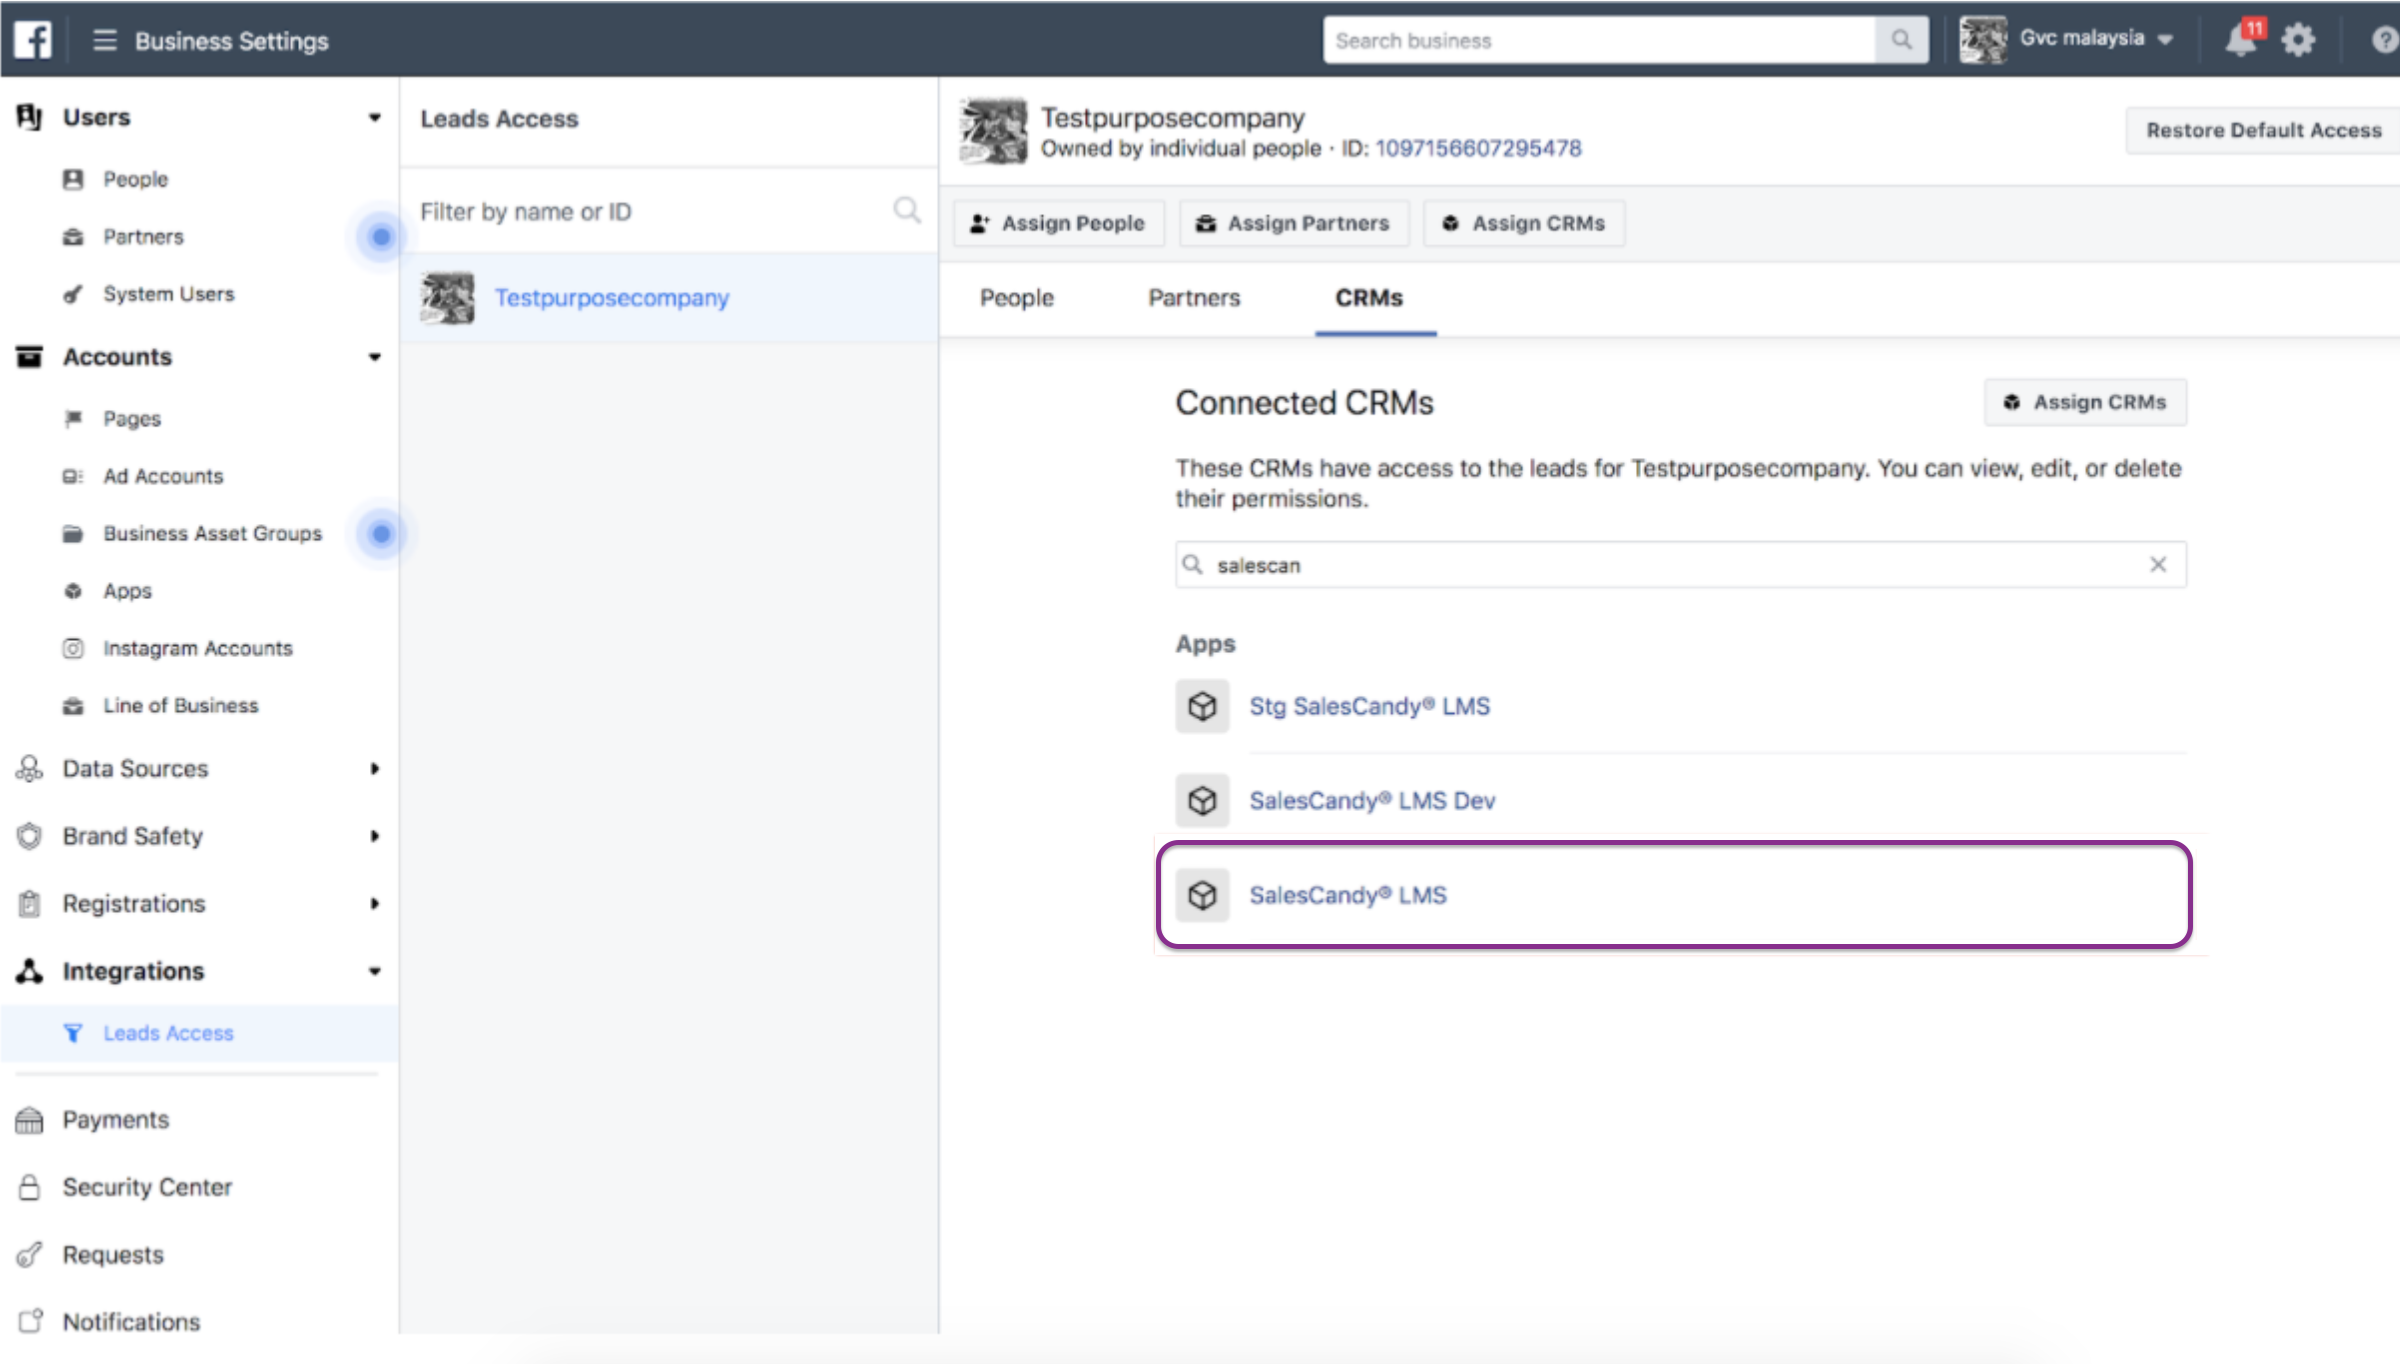Select Ad Accounts in the sidebar
This screenshot has height=1364, width=2400.
pyautogui.click(x=74, y=475)
